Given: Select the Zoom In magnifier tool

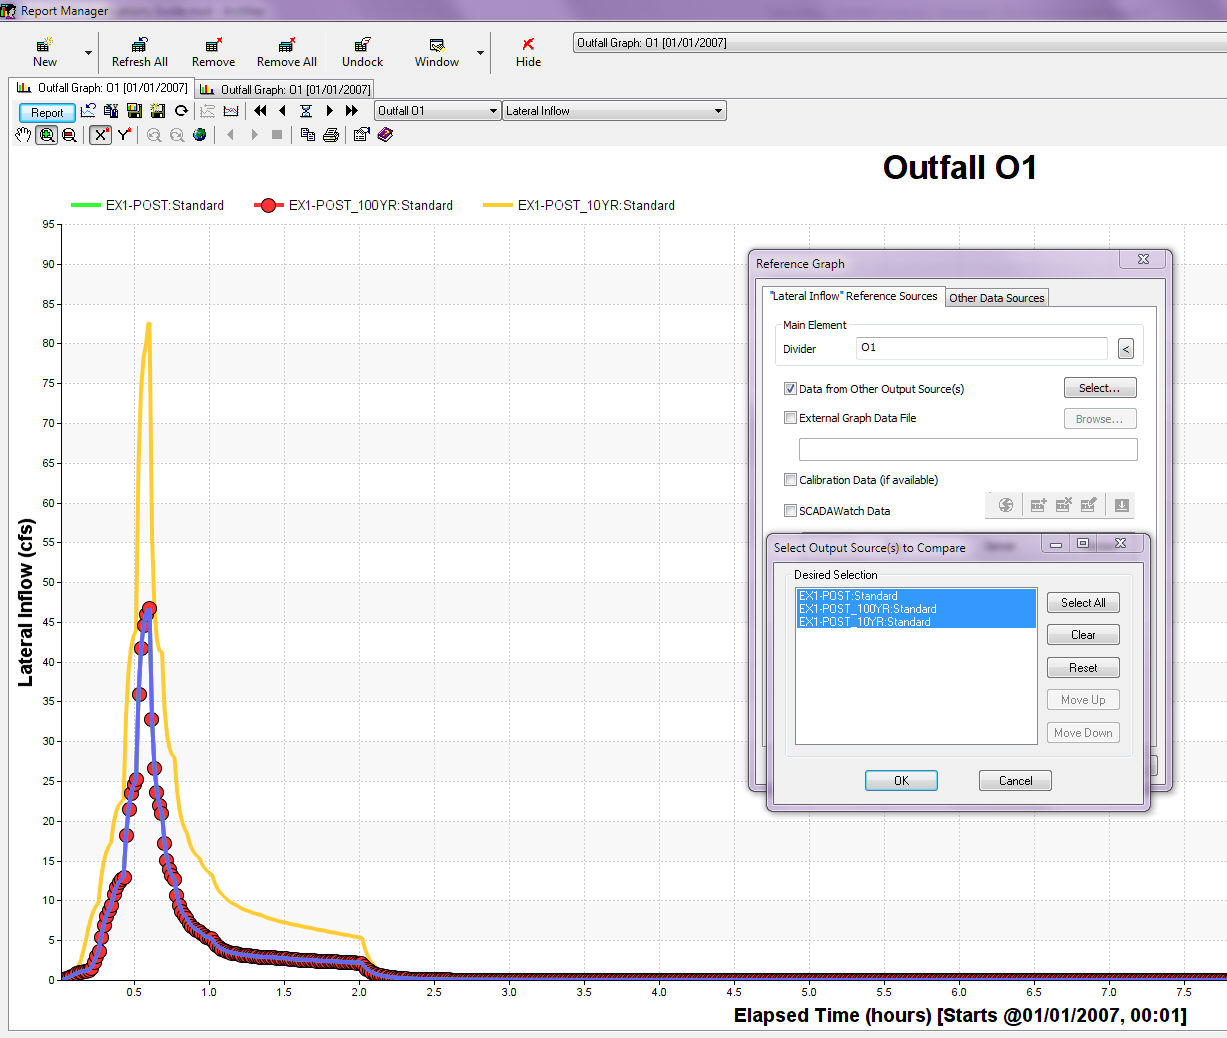Looking at the screenshot, I should pyautogui.click(x=47, y=135).
